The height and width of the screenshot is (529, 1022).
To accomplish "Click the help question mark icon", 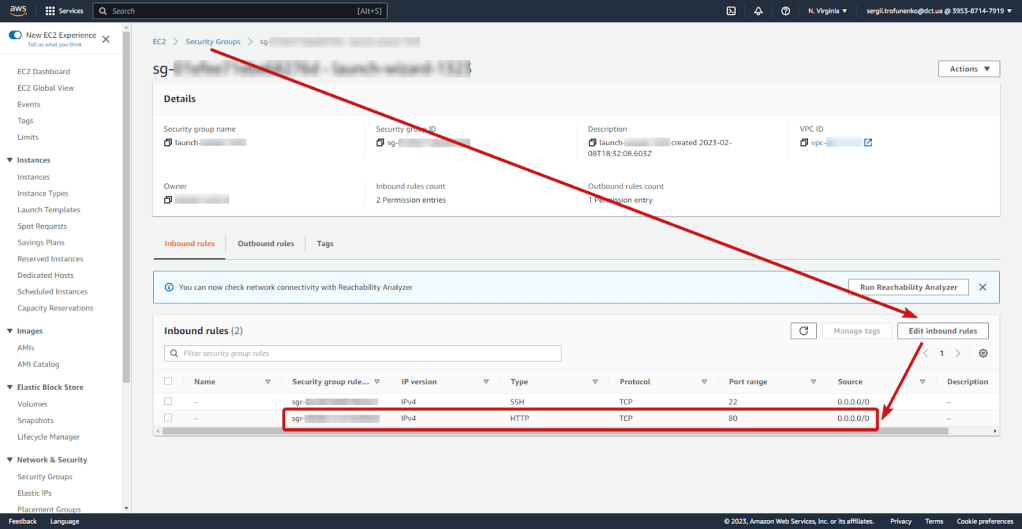I will coord(785,11).
